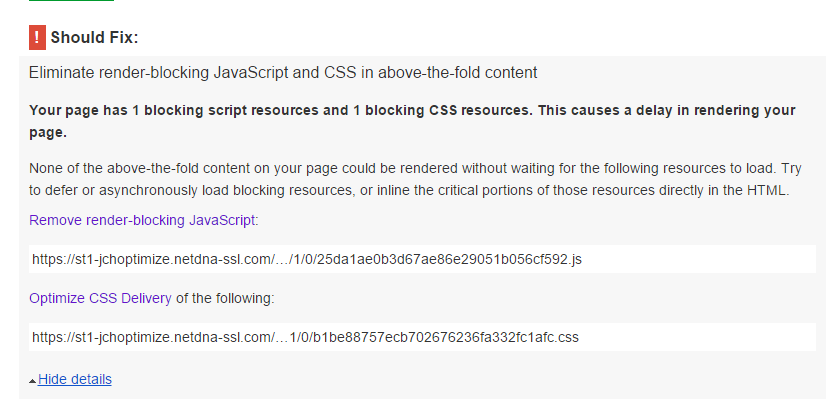Click empty white space right of .js URL
This screenshot has width=826, height=416.
tap(698, 259)
